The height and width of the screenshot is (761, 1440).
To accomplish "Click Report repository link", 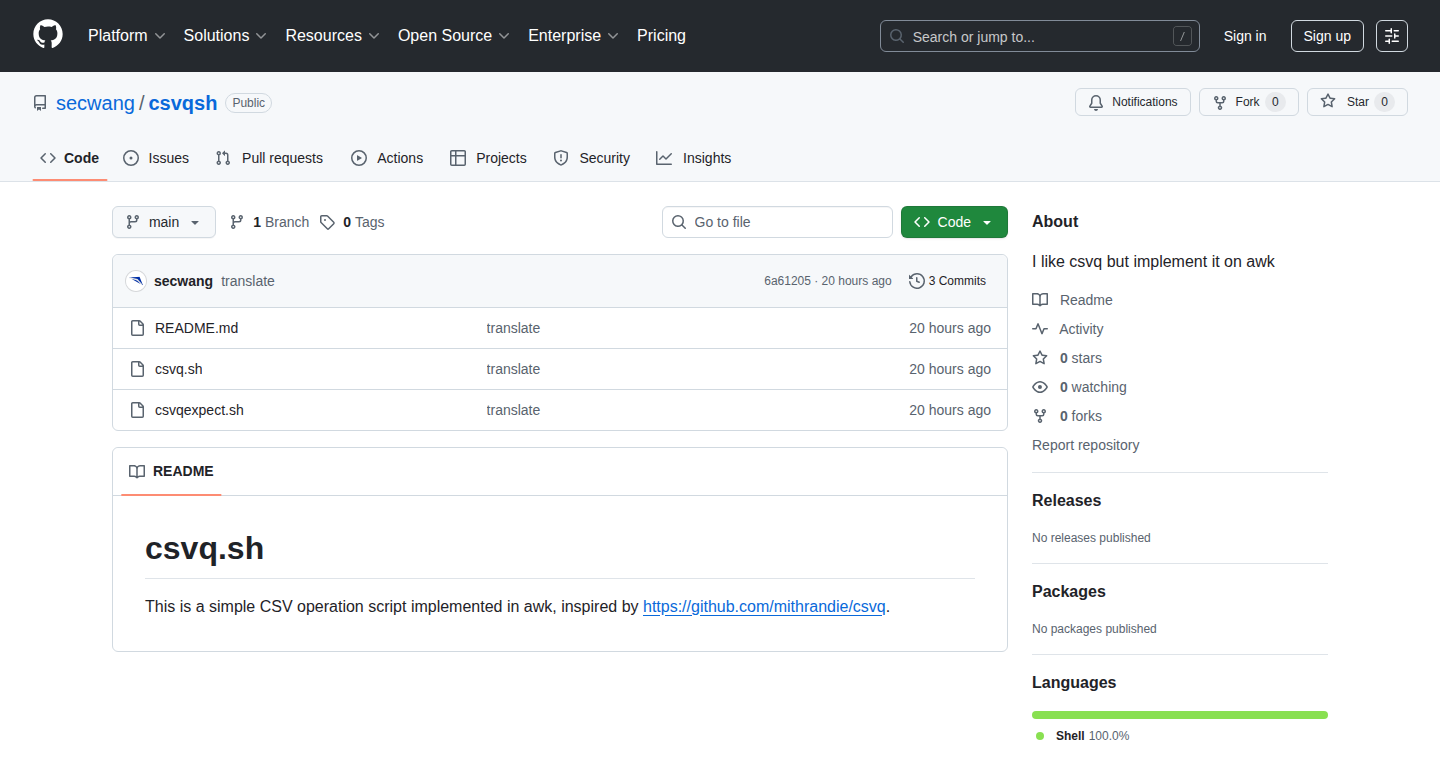I will point(1085,445).
